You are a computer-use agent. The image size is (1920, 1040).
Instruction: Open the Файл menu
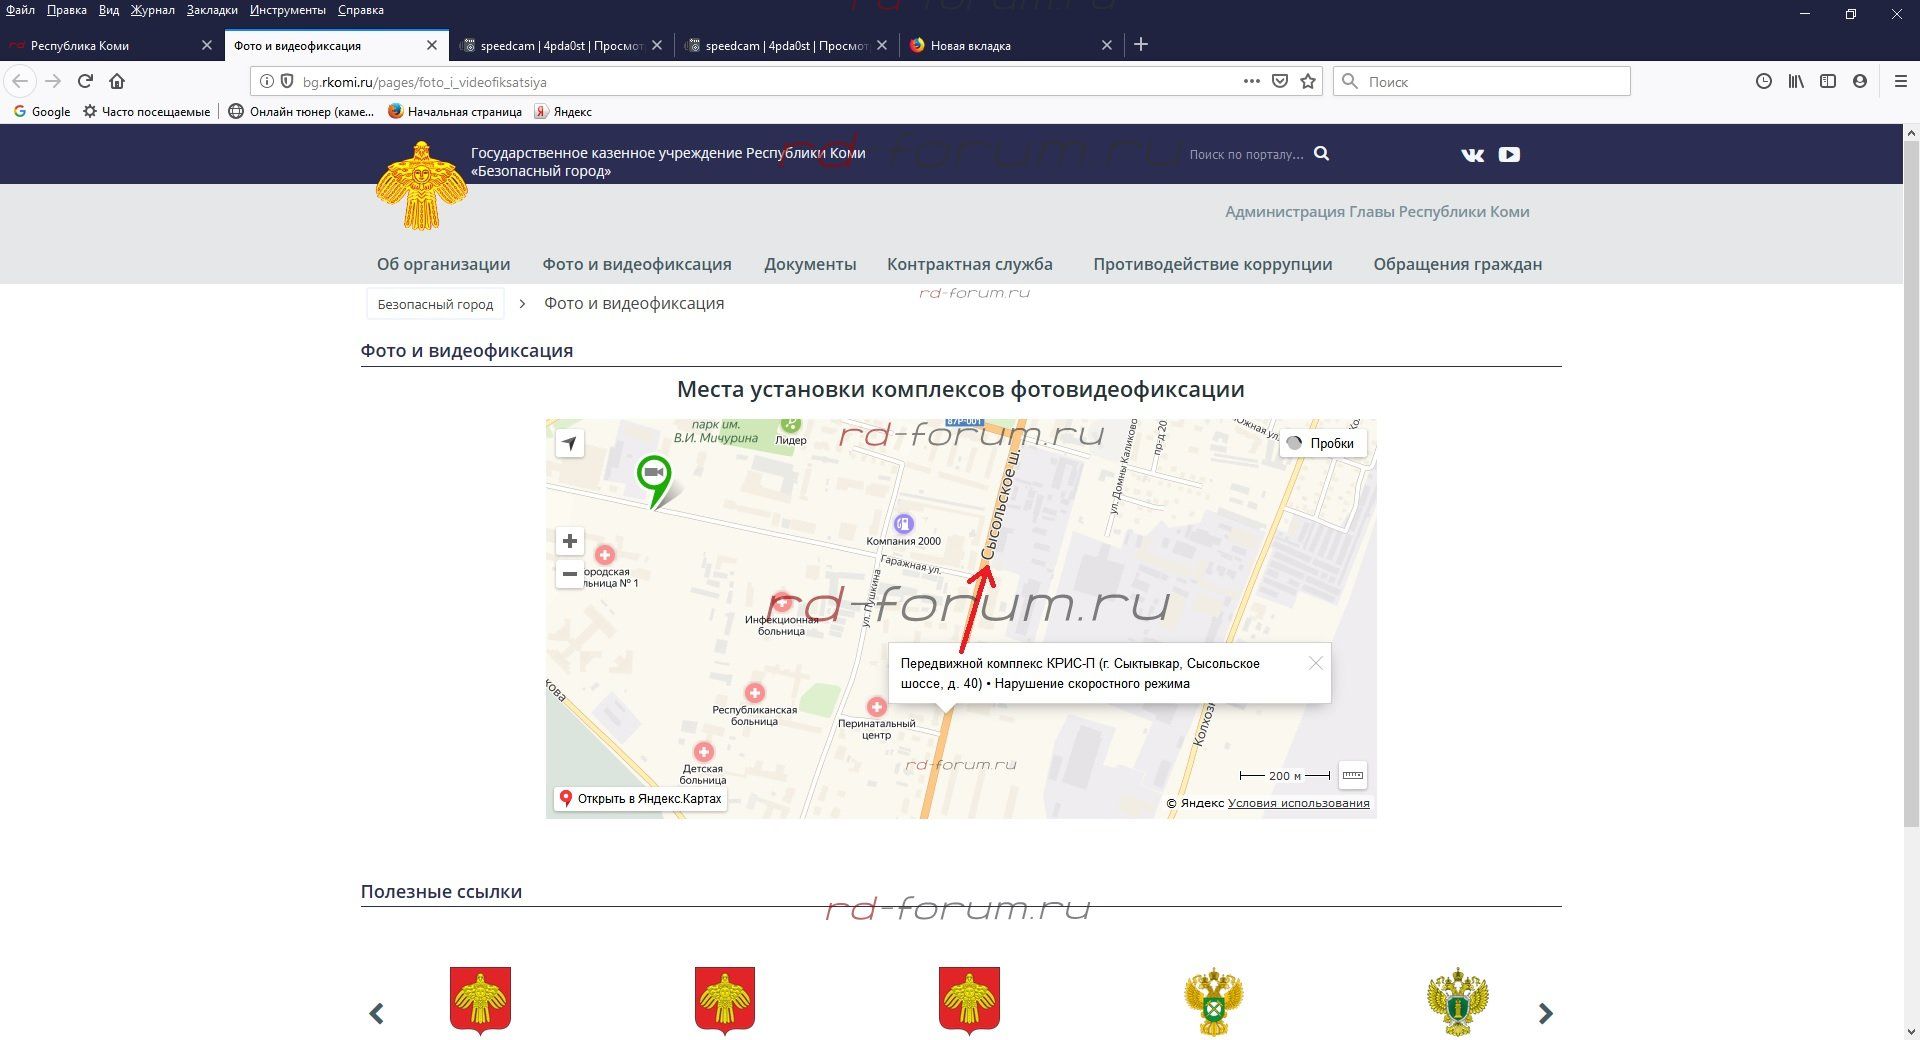pos(20,10)
